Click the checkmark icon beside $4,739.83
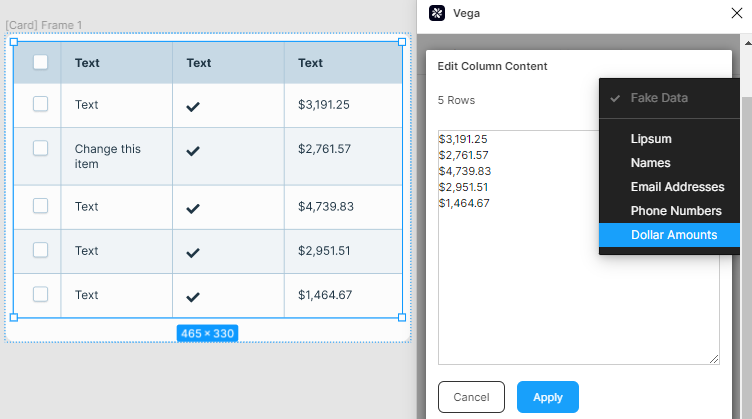Viewport: 752px width, 419px height. click(x=193, y=209)
